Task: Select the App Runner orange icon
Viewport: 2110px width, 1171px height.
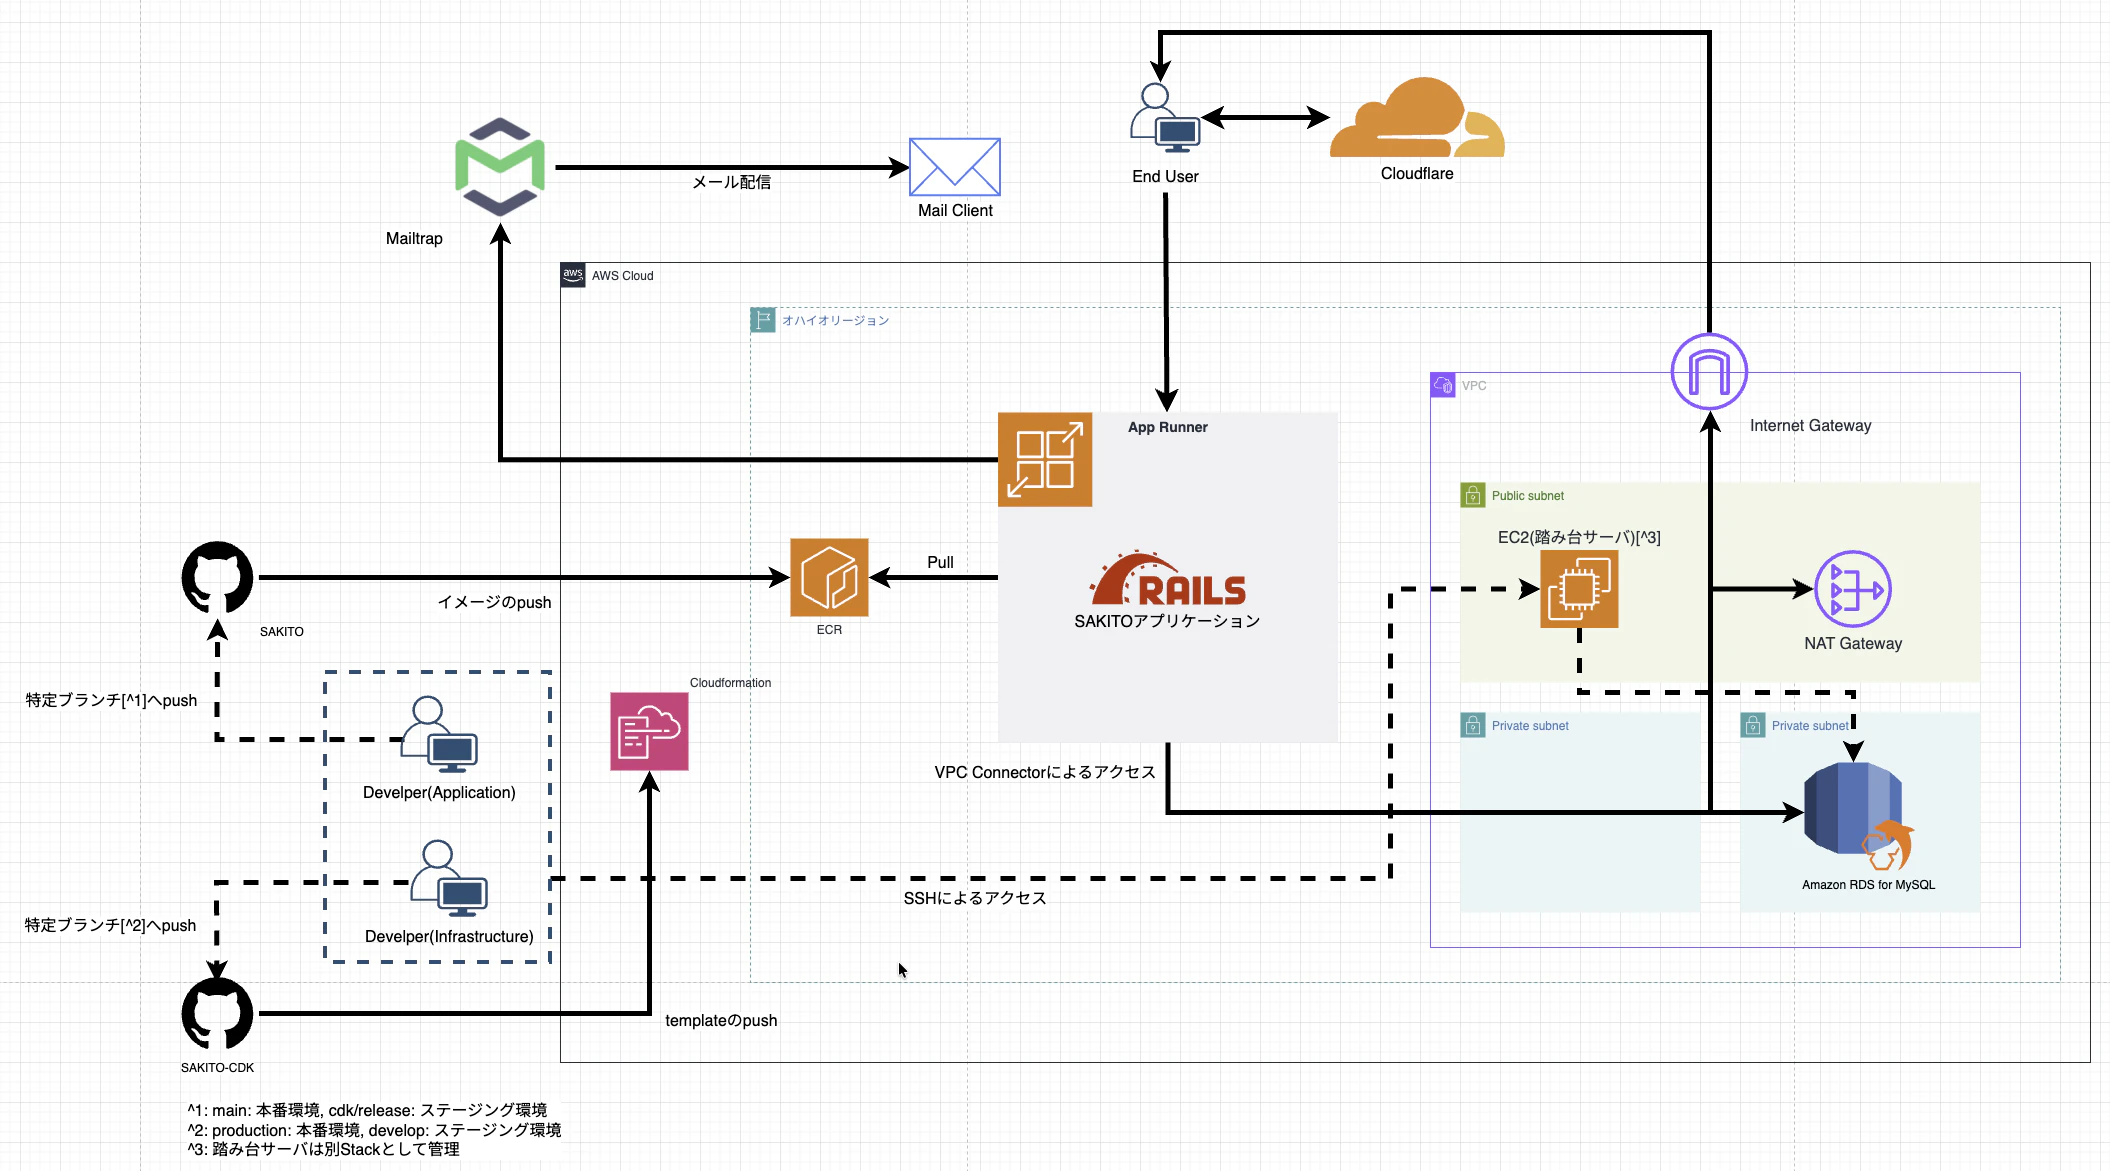Action: pyautogui.click(x=1044, y=460)
